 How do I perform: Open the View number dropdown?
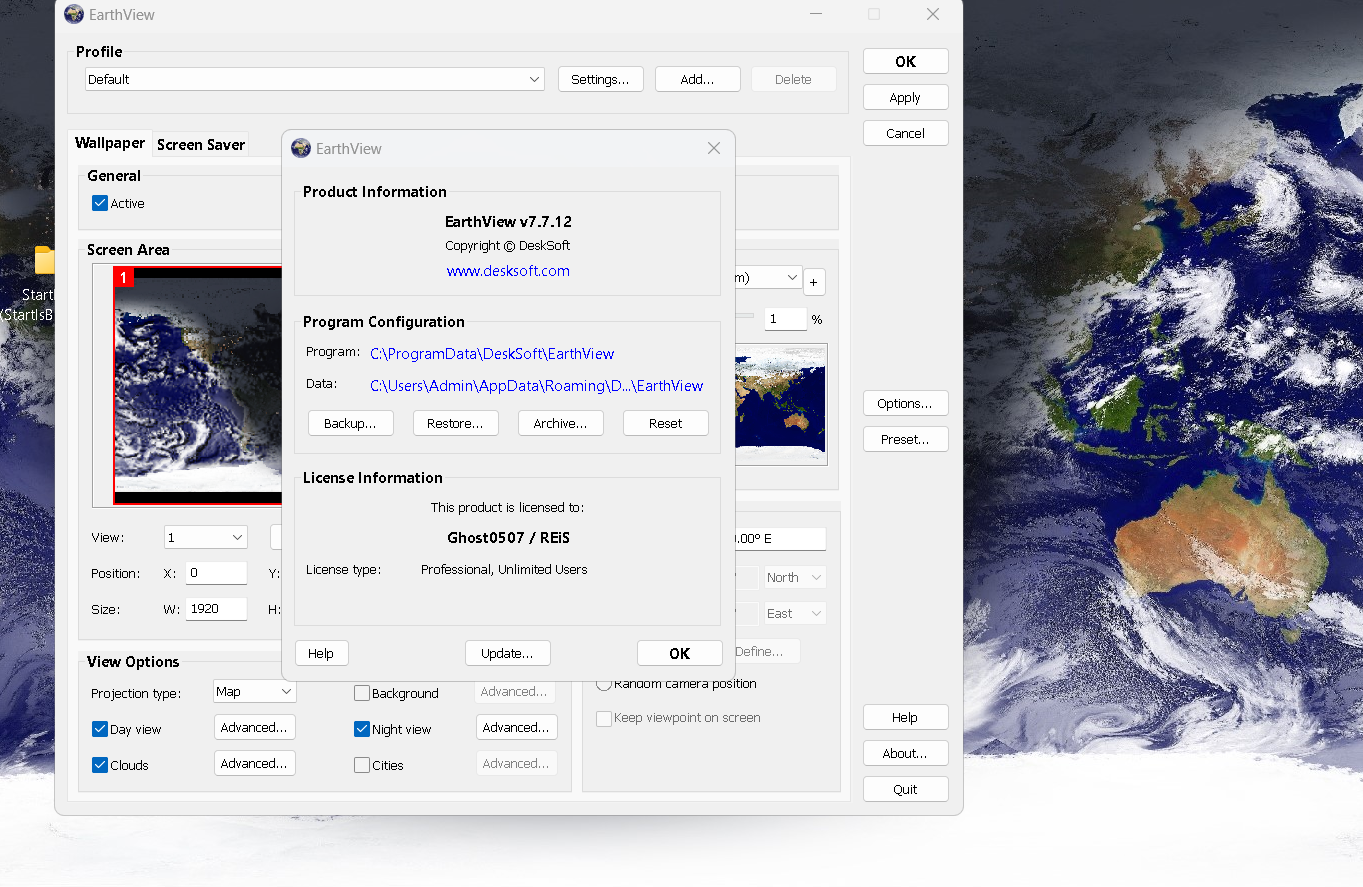[x=206, y=537]
